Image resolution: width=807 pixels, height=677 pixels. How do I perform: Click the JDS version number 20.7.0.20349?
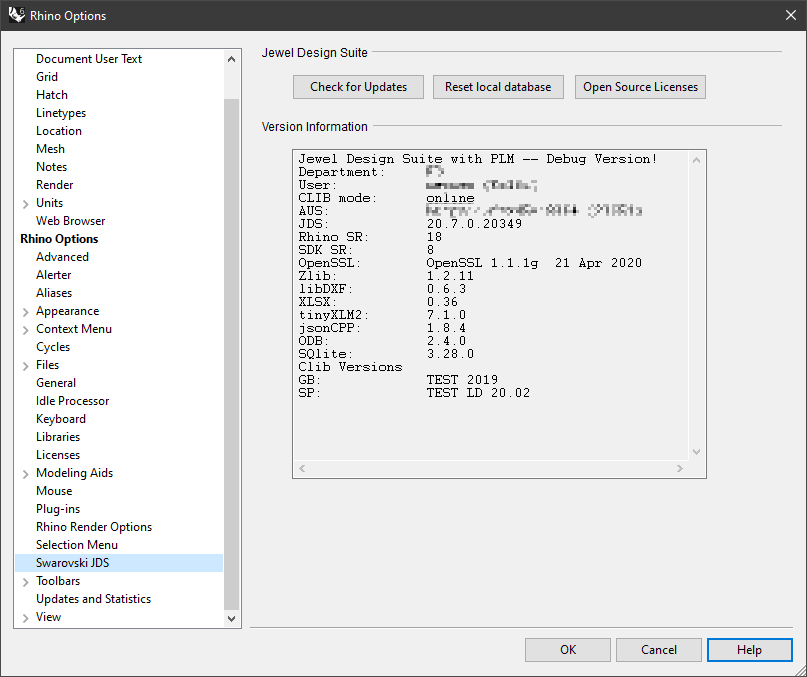coord(474,224)
